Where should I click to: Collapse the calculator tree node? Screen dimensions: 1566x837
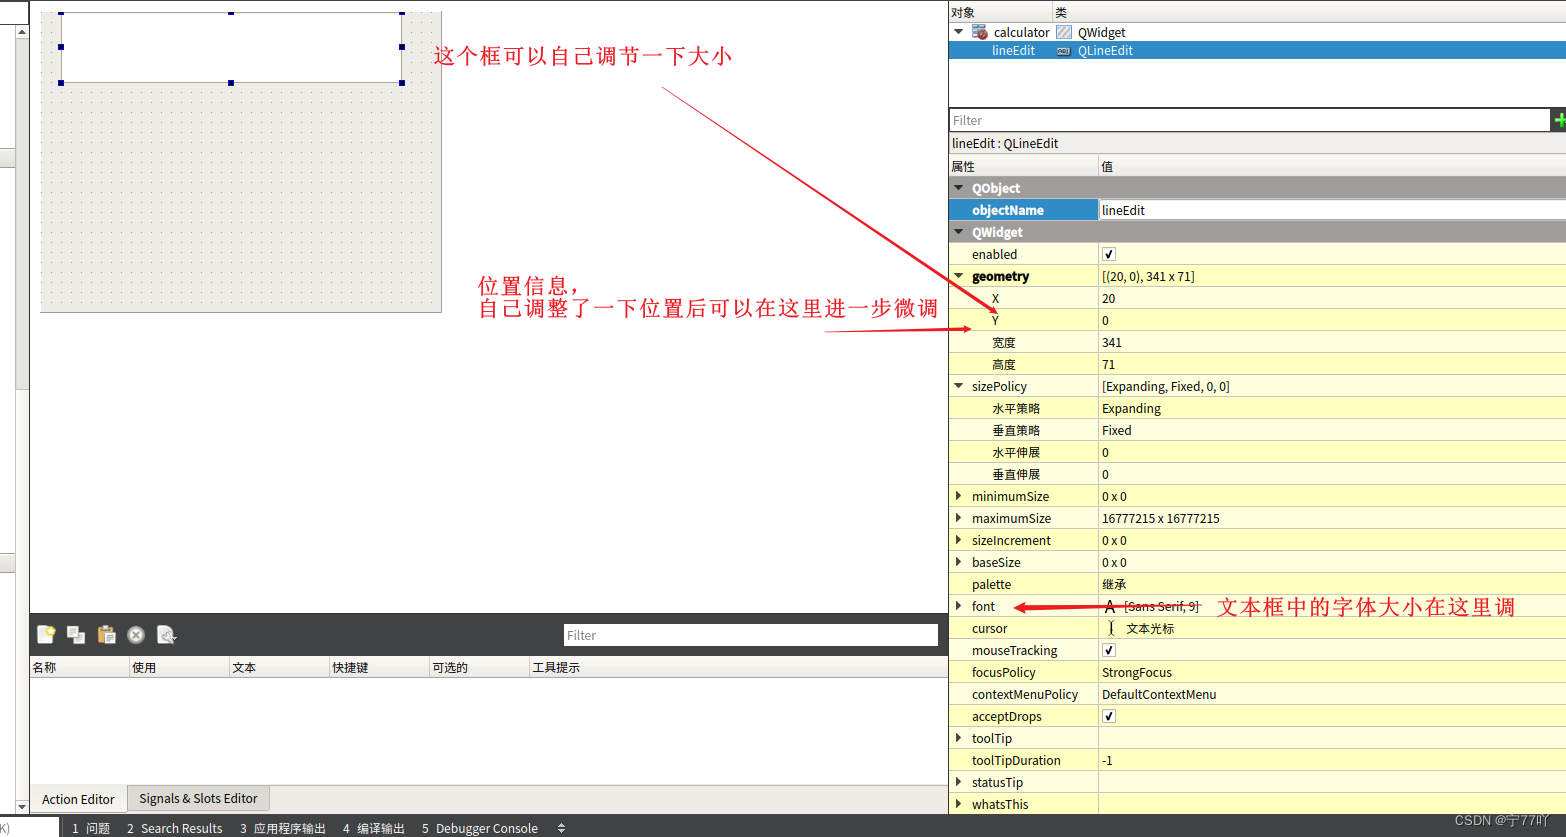959,32
